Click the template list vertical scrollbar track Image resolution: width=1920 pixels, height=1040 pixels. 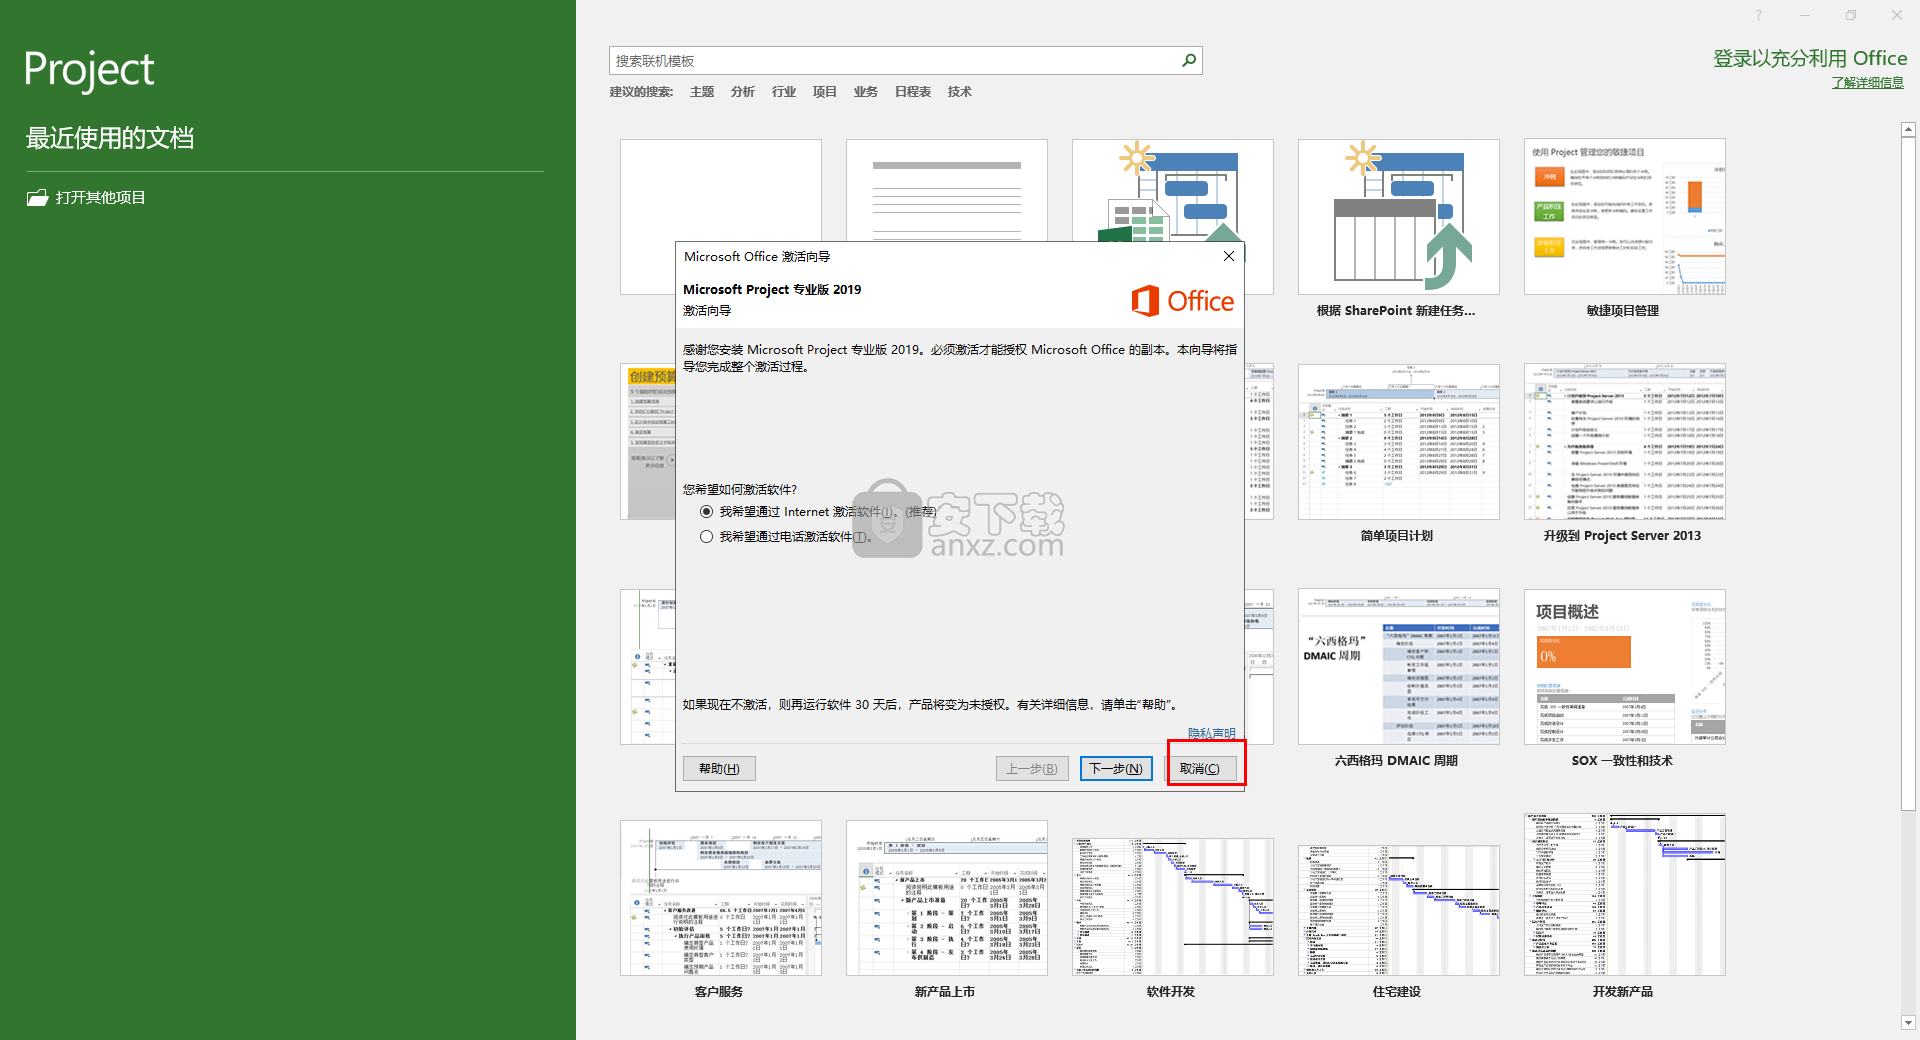pyautogui.click(x=1908, y=913)
